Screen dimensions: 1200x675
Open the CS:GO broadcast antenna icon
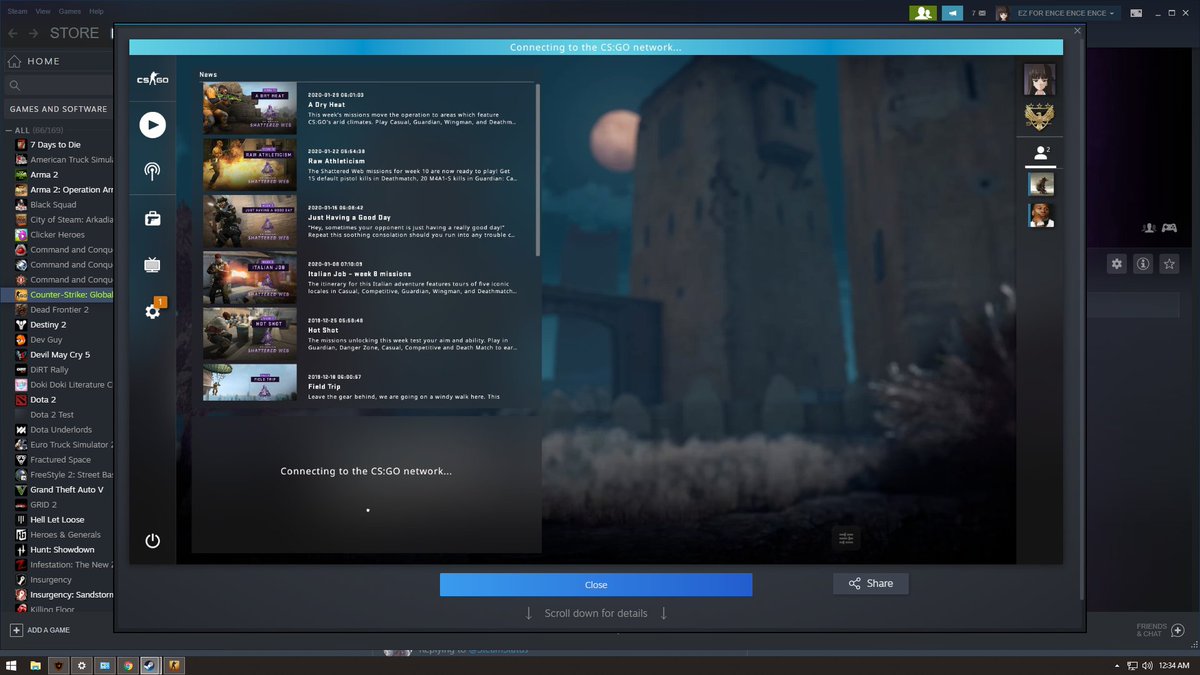pyautogui.click(x=152, y=171)
